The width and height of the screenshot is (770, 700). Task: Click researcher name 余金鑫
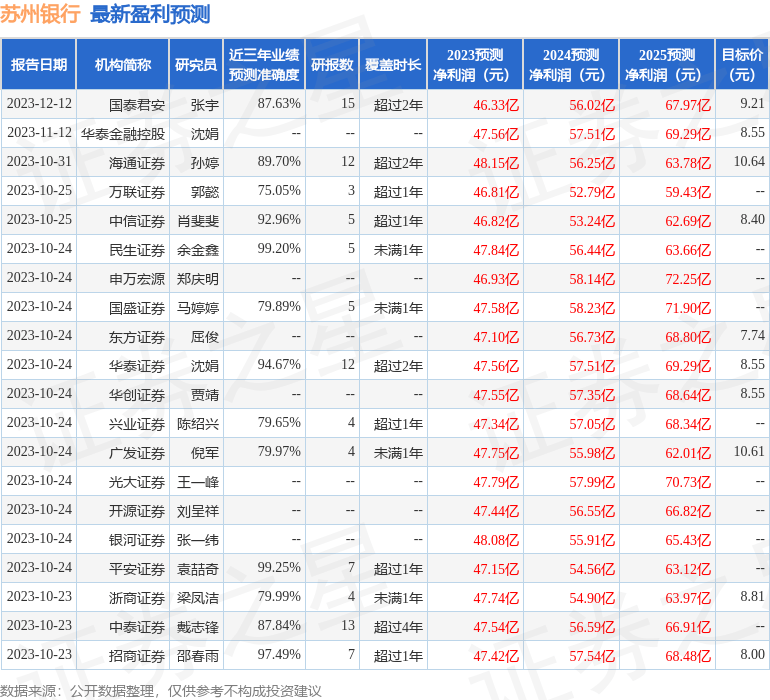198,250
